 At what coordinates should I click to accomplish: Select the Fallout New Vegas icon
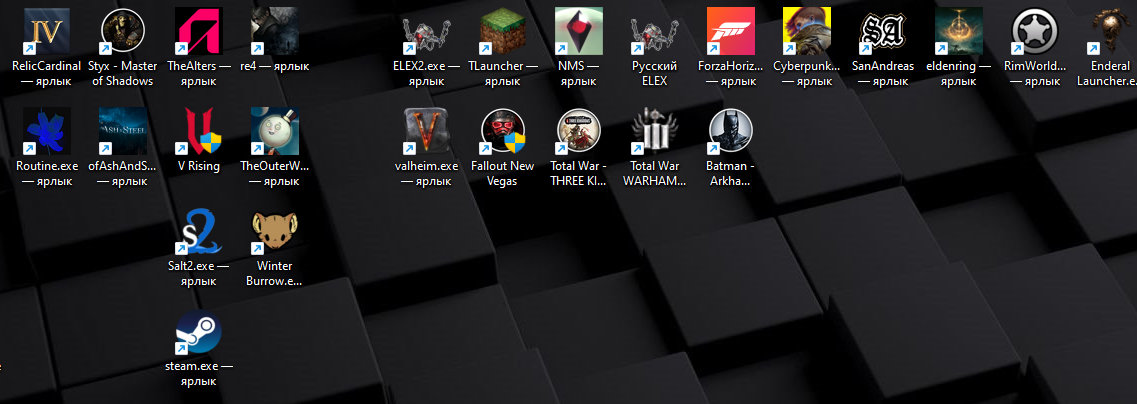click(x=502, y=131)
